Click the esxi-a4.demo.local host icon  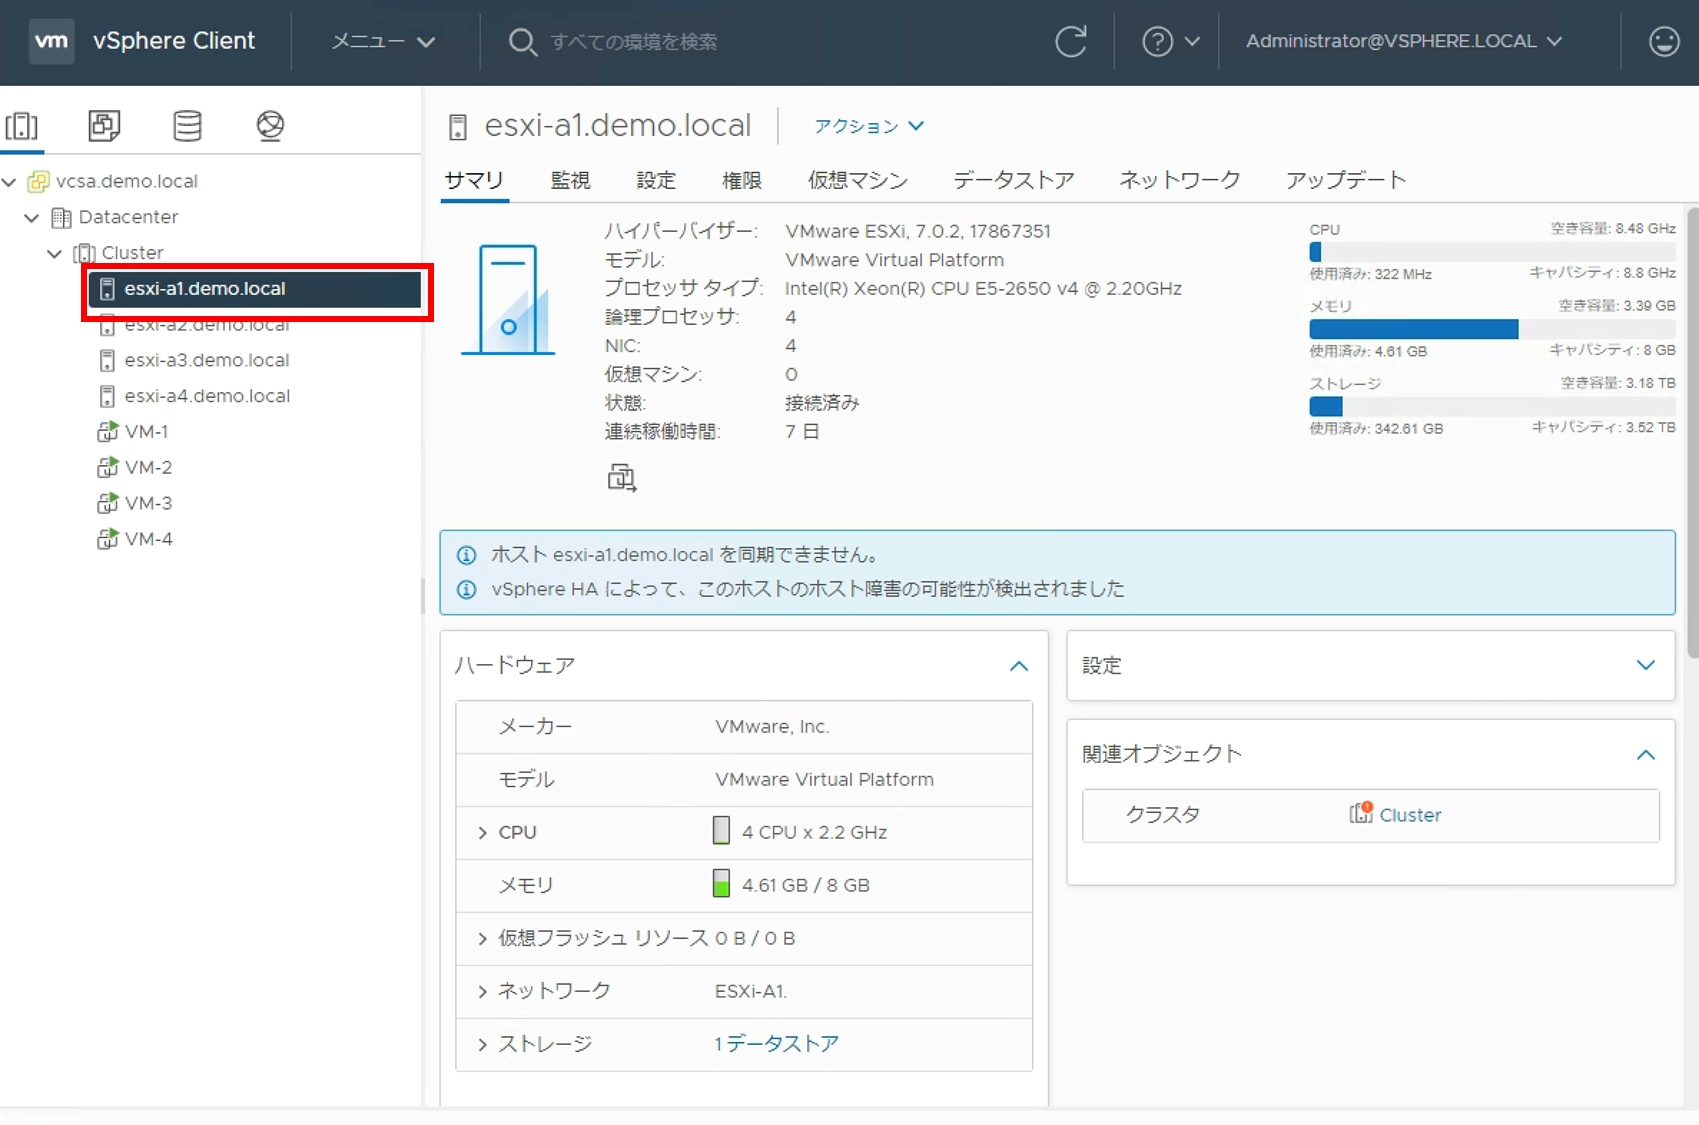(x=107, y=396)
